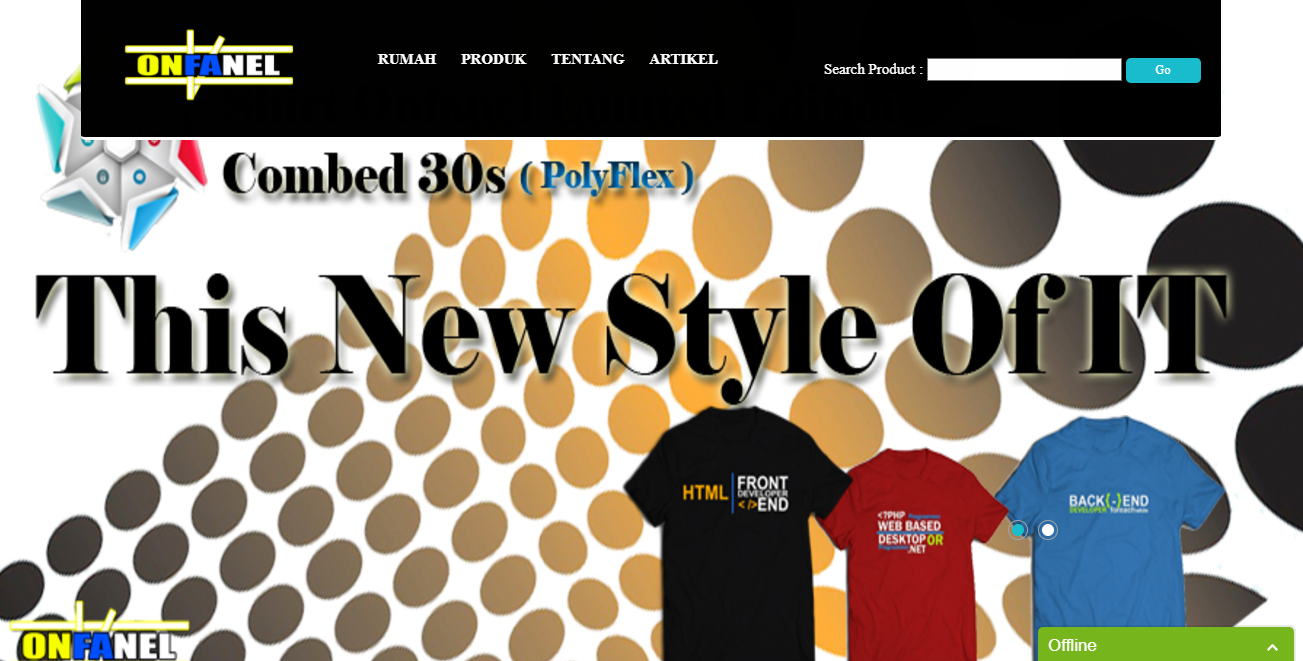Viewport: 1303px width, 661px height.
Task: Click the Go search button
Action: (x=1163, y=70)
